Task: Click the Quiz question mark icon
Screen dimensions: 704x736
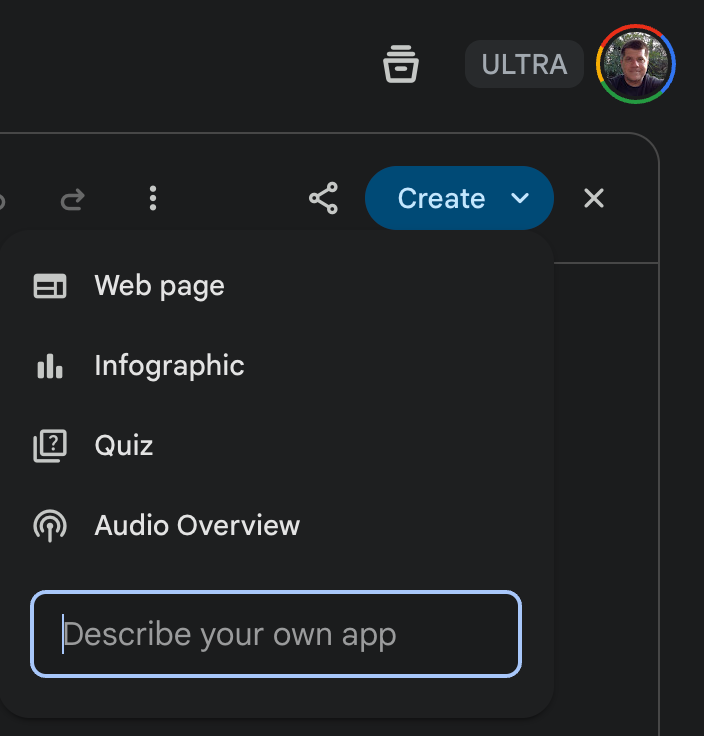Action: (x=50, y=445)
